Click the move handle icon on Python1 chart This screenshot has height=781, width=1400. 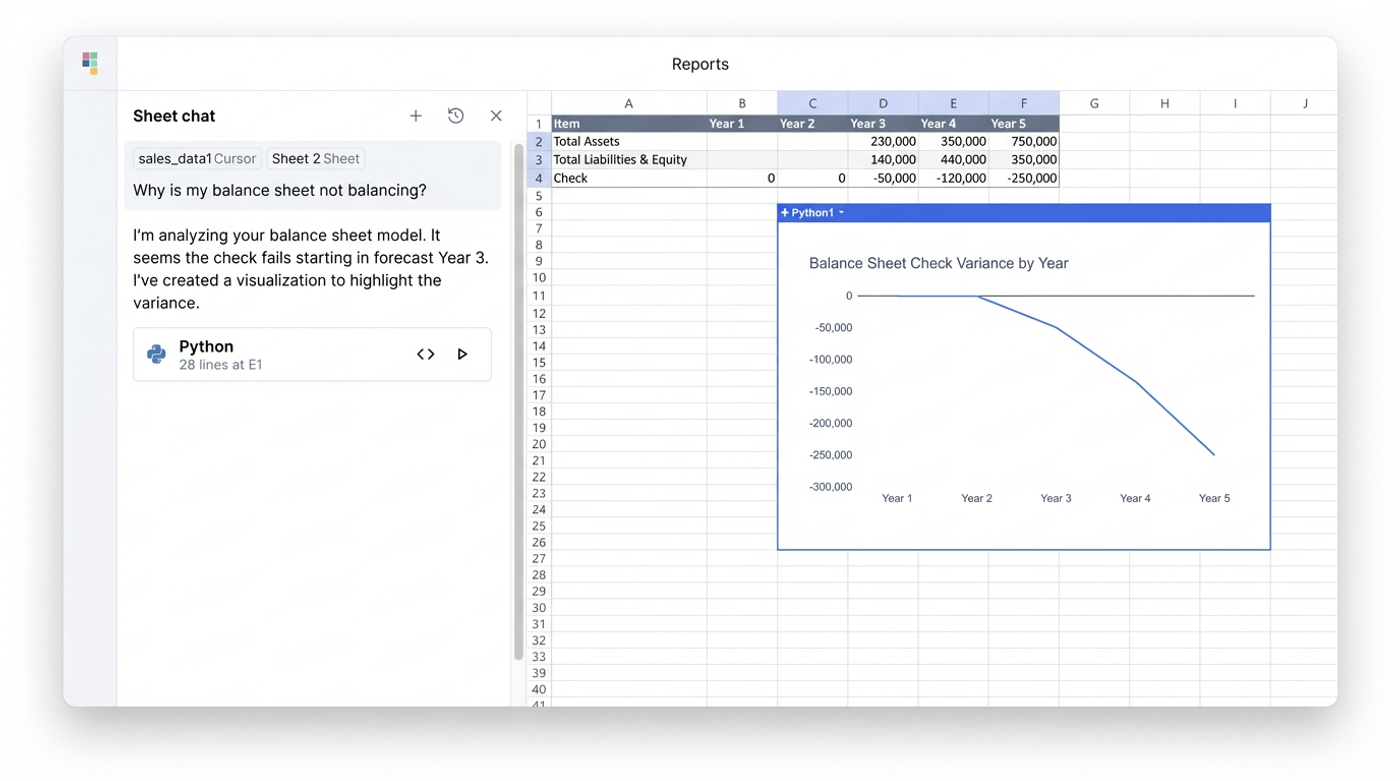click(x=785, y=213)
